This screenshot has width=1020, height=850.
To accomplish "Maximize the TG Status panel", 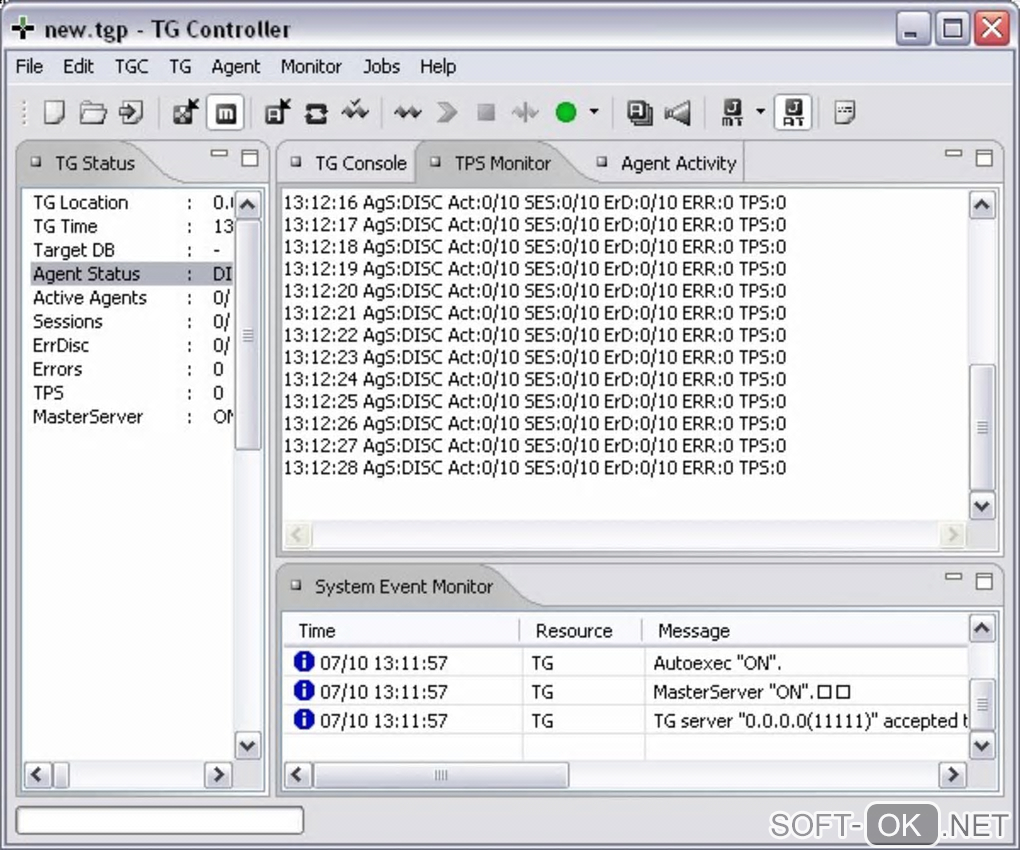I will (250, 158).
